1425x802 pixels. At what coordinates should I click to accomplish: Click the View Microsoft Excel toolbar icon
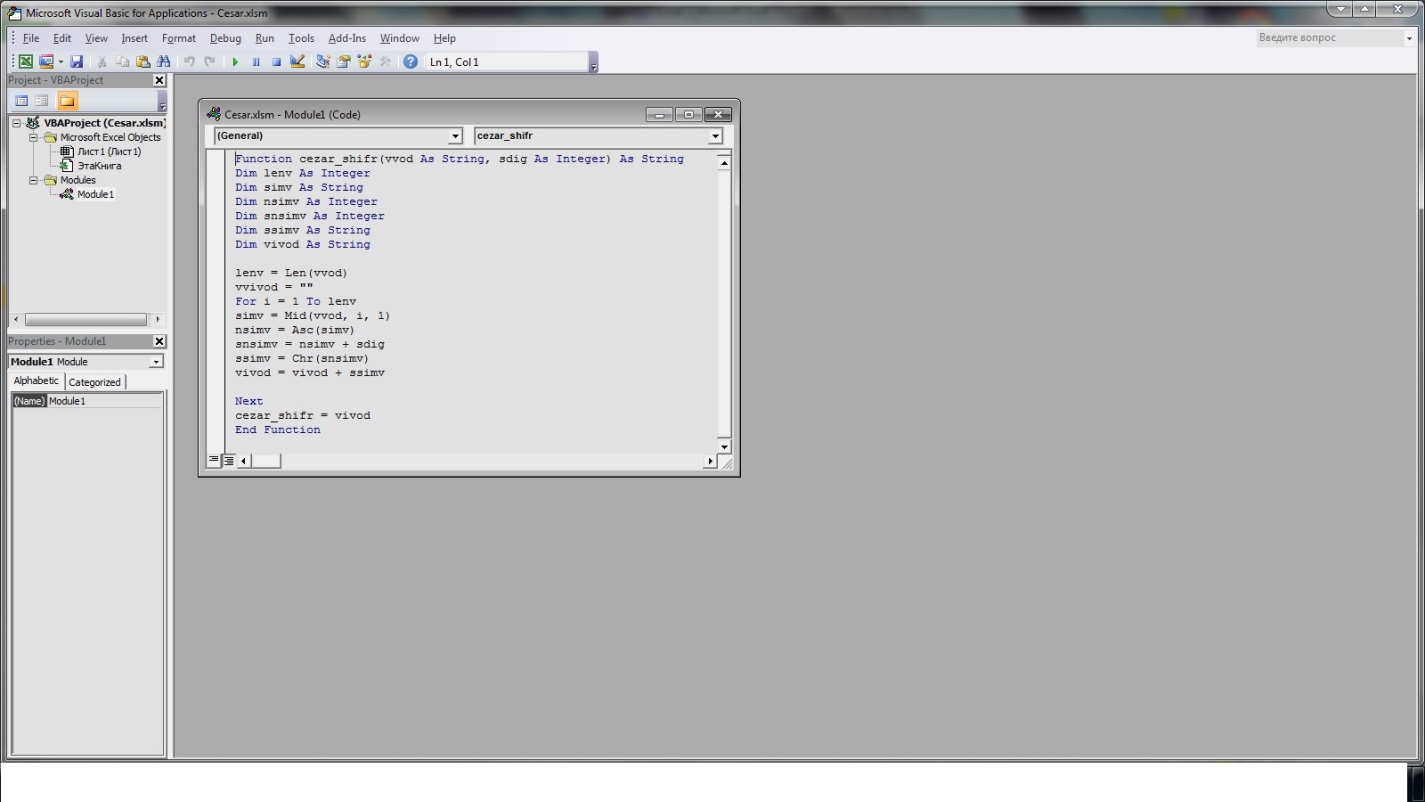point(26,62)
